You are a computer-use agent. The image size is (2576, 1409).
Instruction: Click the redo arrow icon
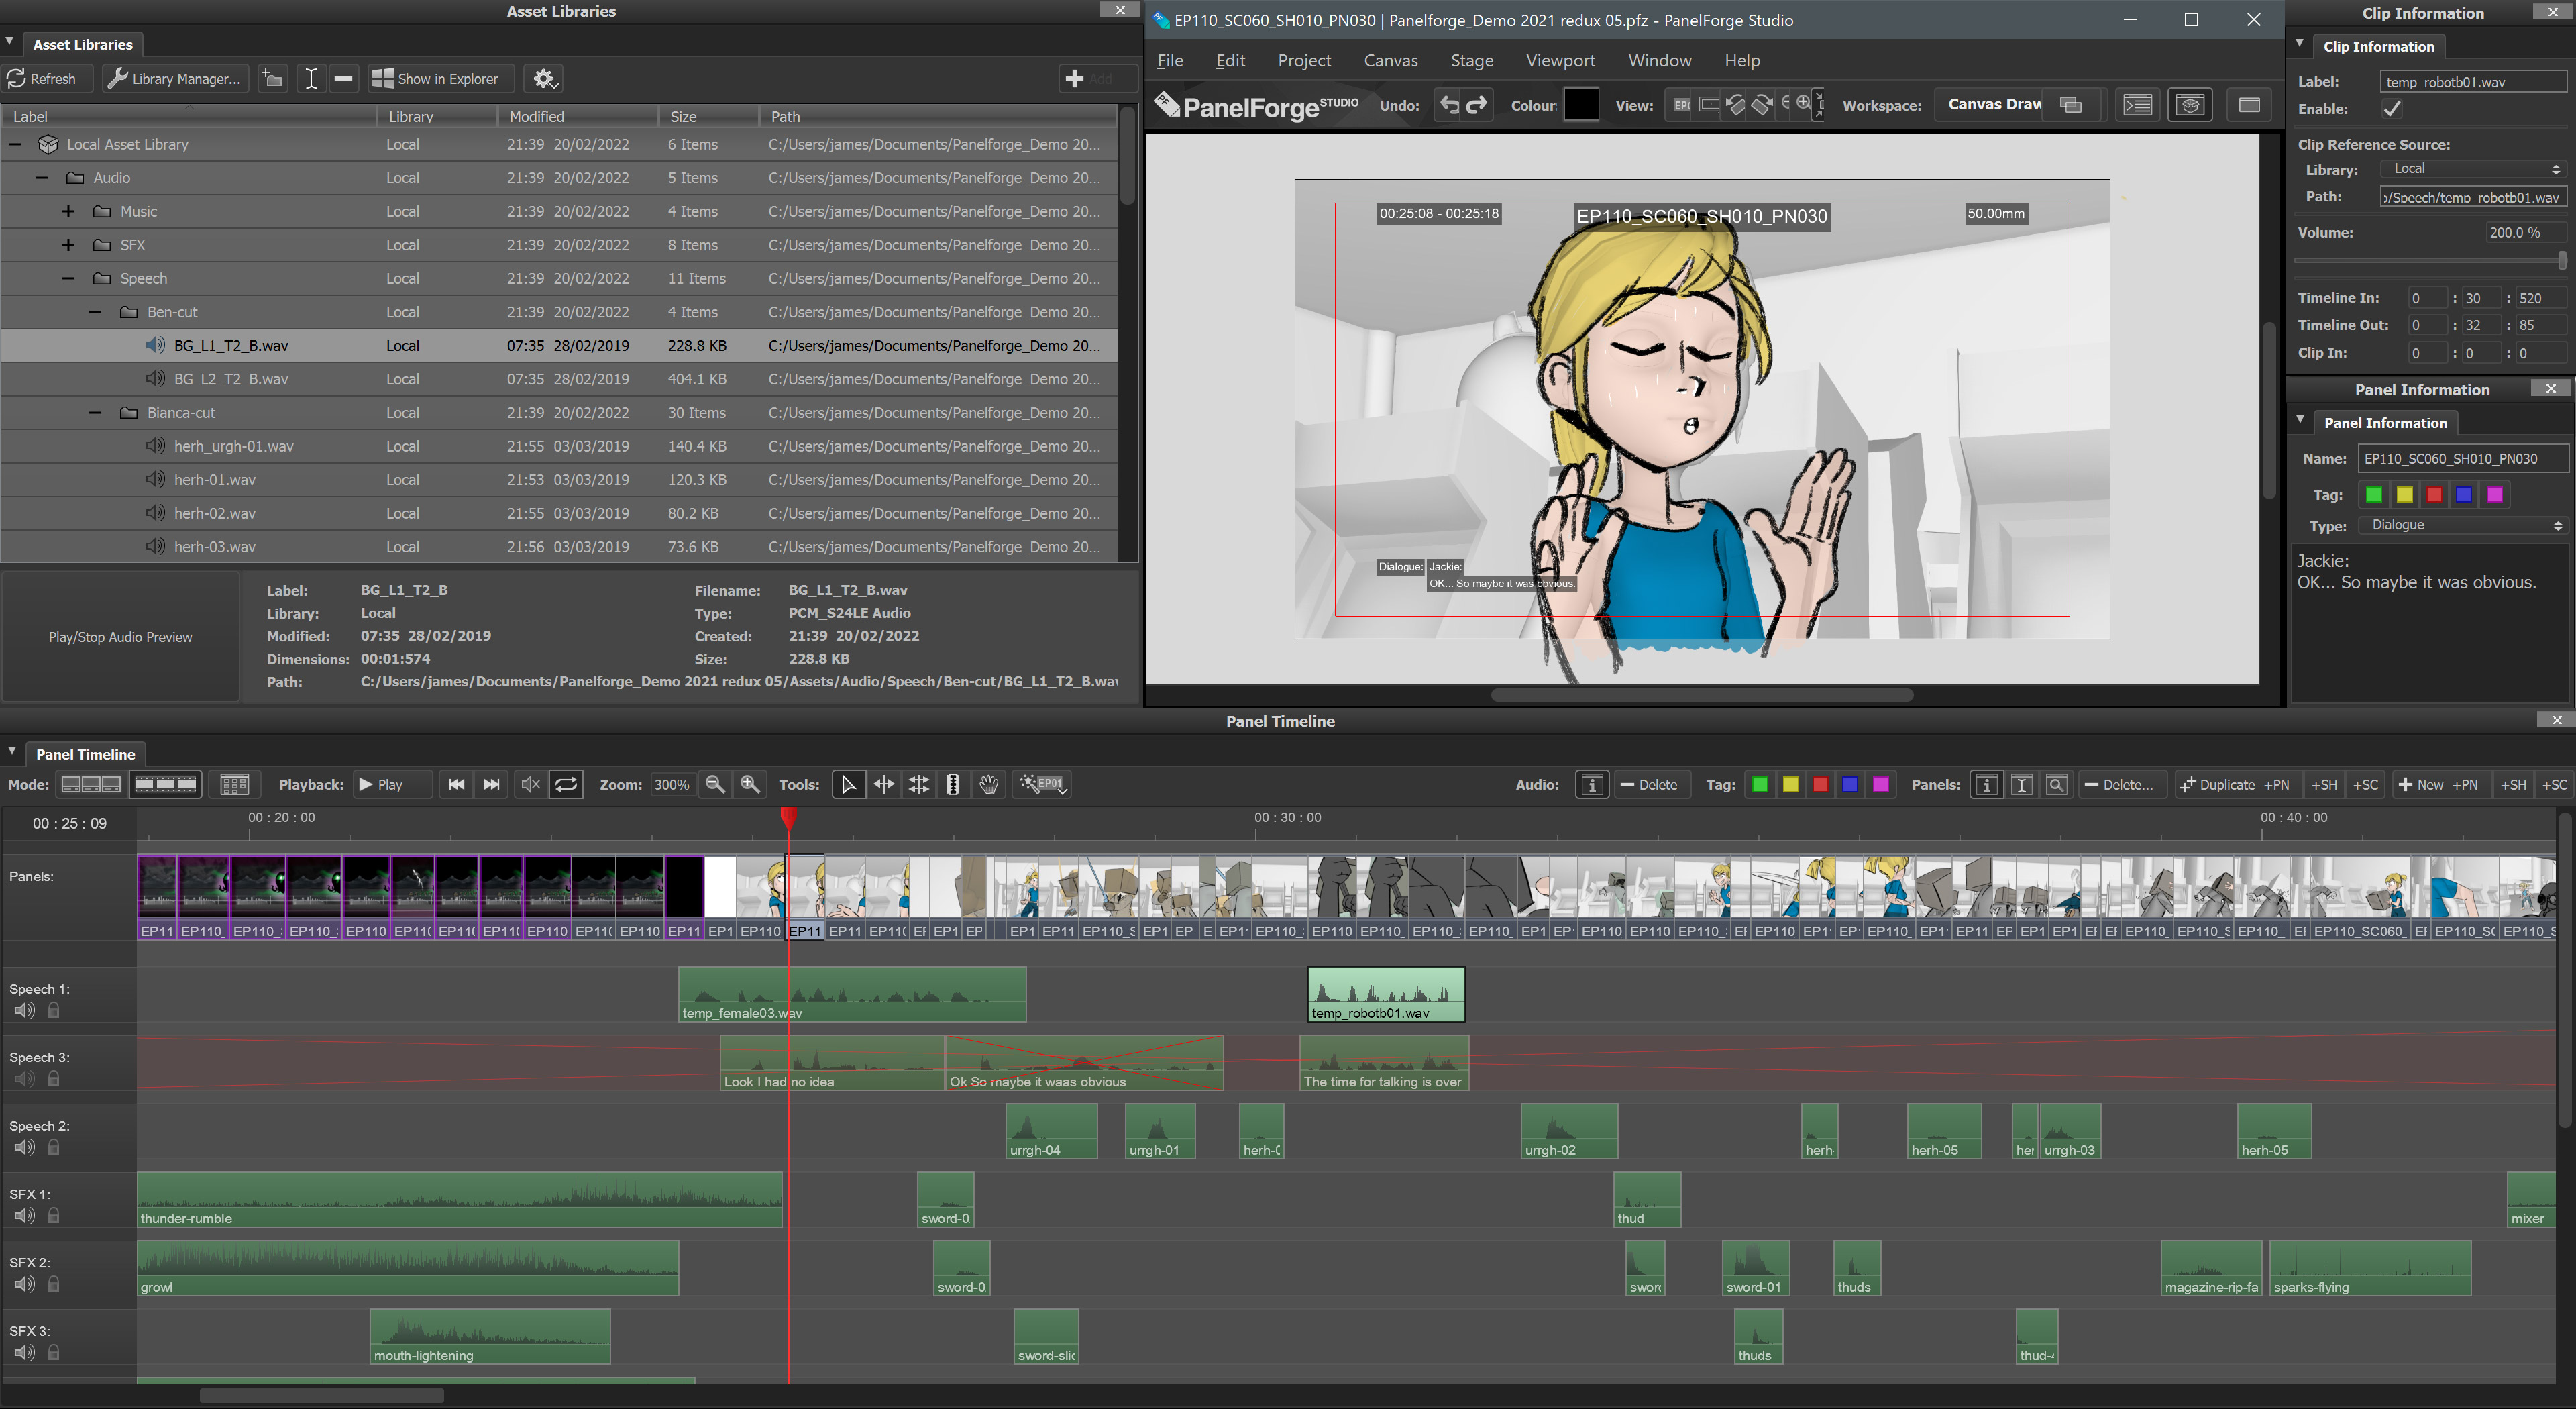coord(1477,105)
